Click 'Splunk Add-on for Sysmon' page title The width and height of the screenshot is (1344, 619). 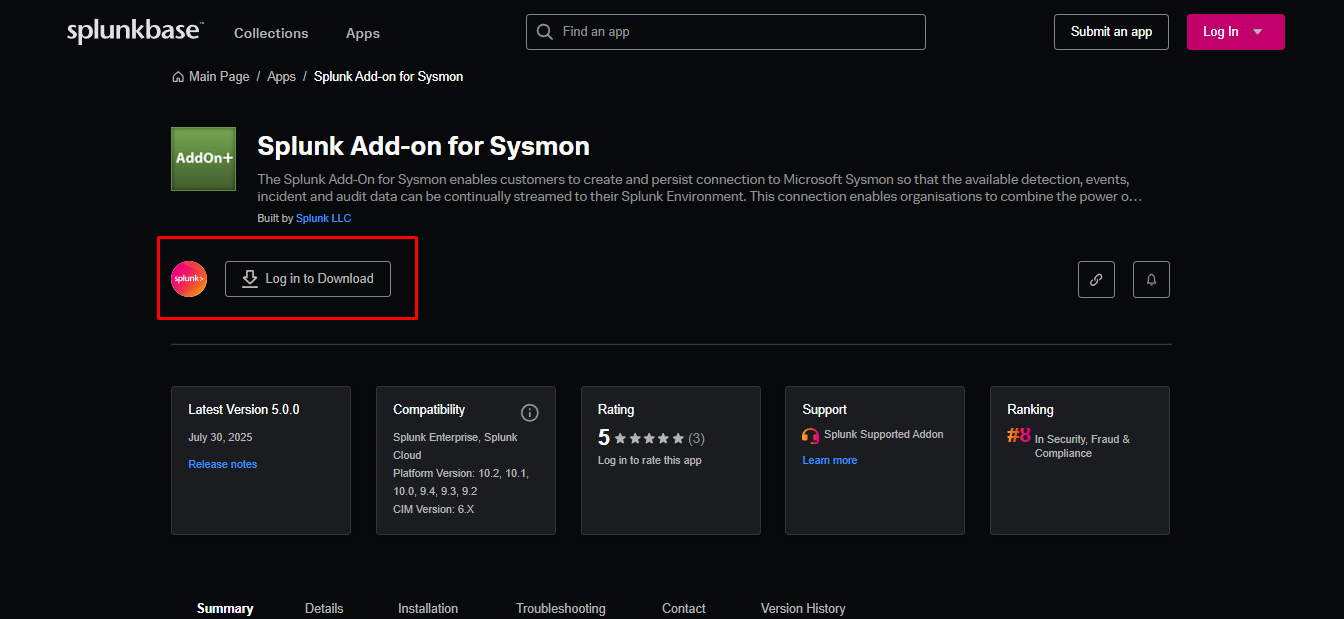click(423, 146)
